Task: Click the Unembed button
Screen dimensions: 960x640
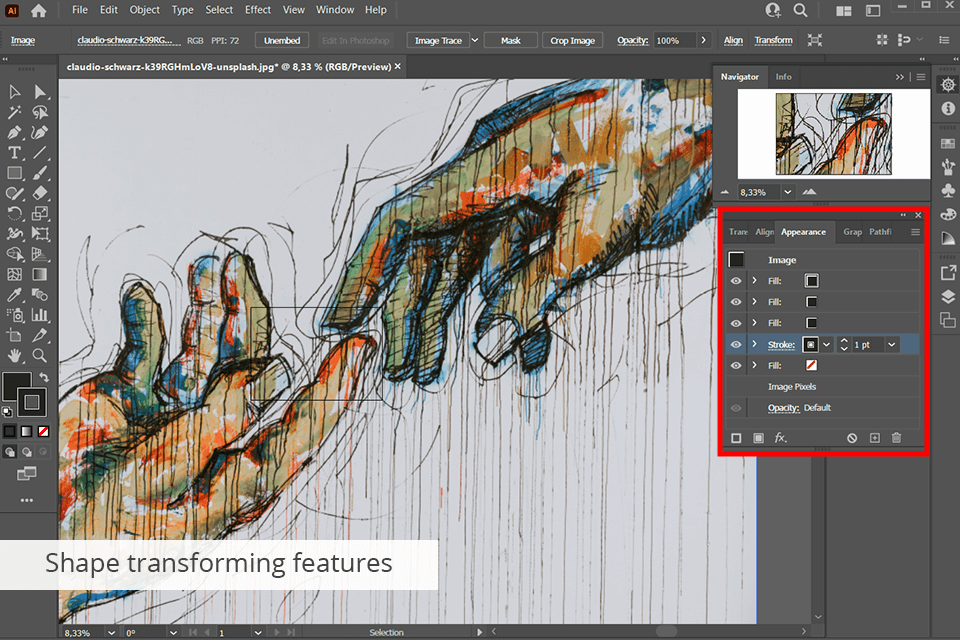Action: click(x=282, y=40)
